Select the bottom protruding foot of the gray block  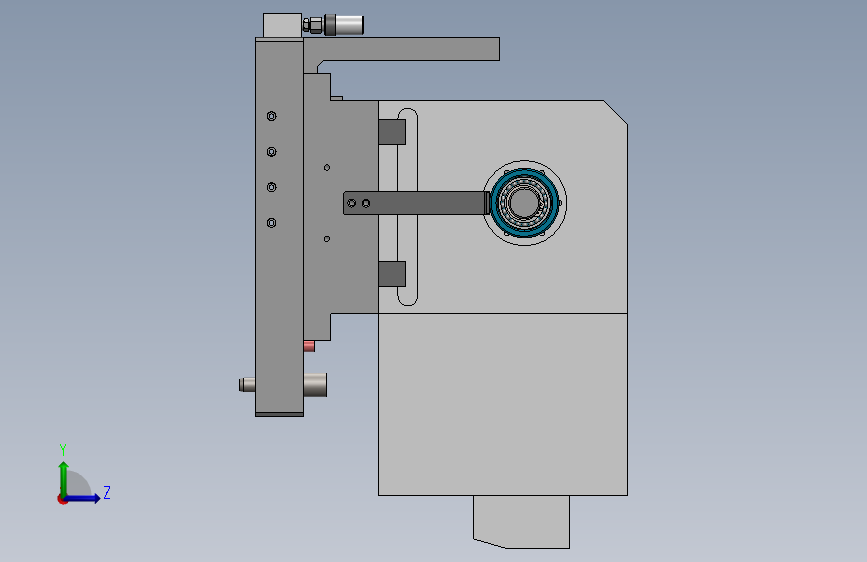pyautogui.click(x=521, y=522)
